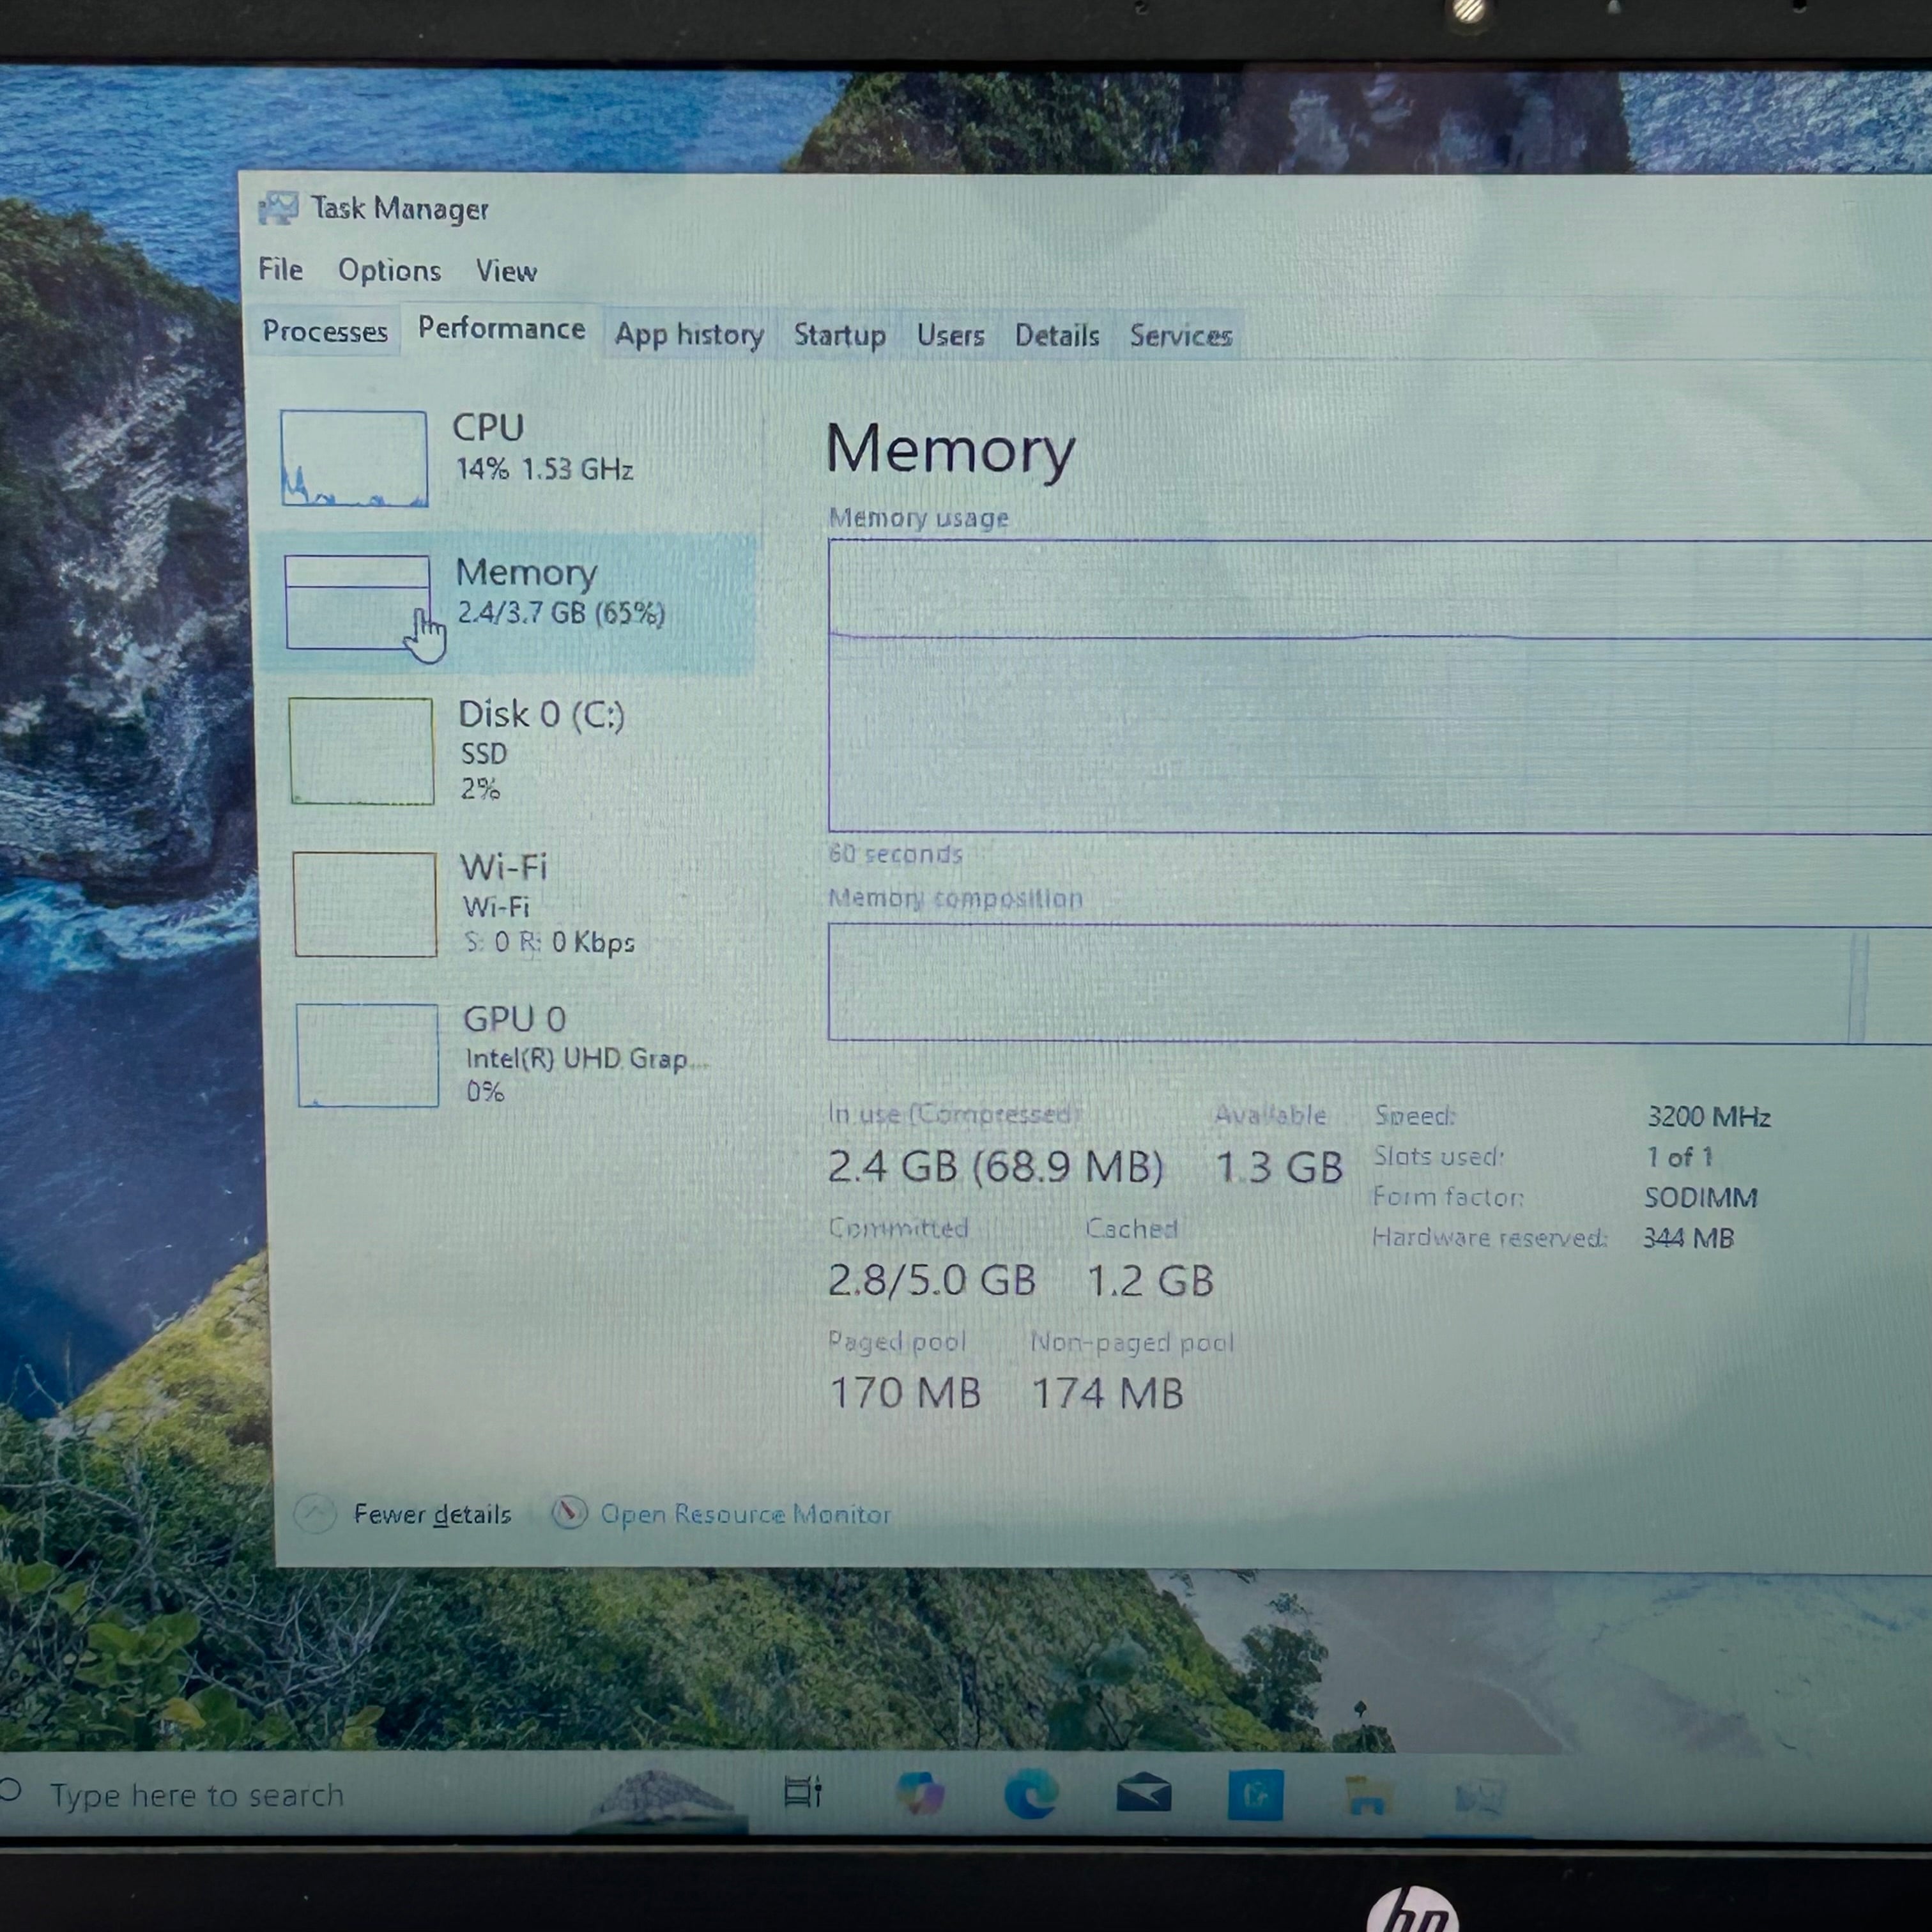Open Microsoft Store from the taskbar
Viewport: 1932px width, 1932px height.
click(x=1256, y=1796)
